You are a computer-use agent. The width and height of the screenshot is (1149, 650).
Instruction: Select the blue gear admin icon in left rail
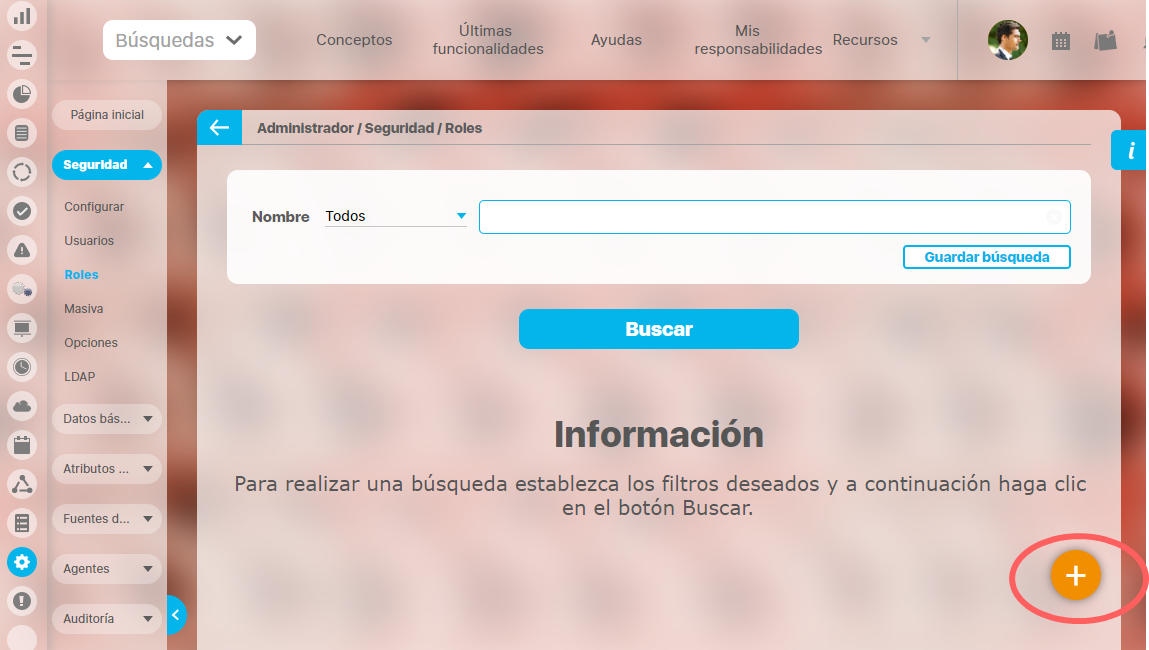(x=22, y=562)
